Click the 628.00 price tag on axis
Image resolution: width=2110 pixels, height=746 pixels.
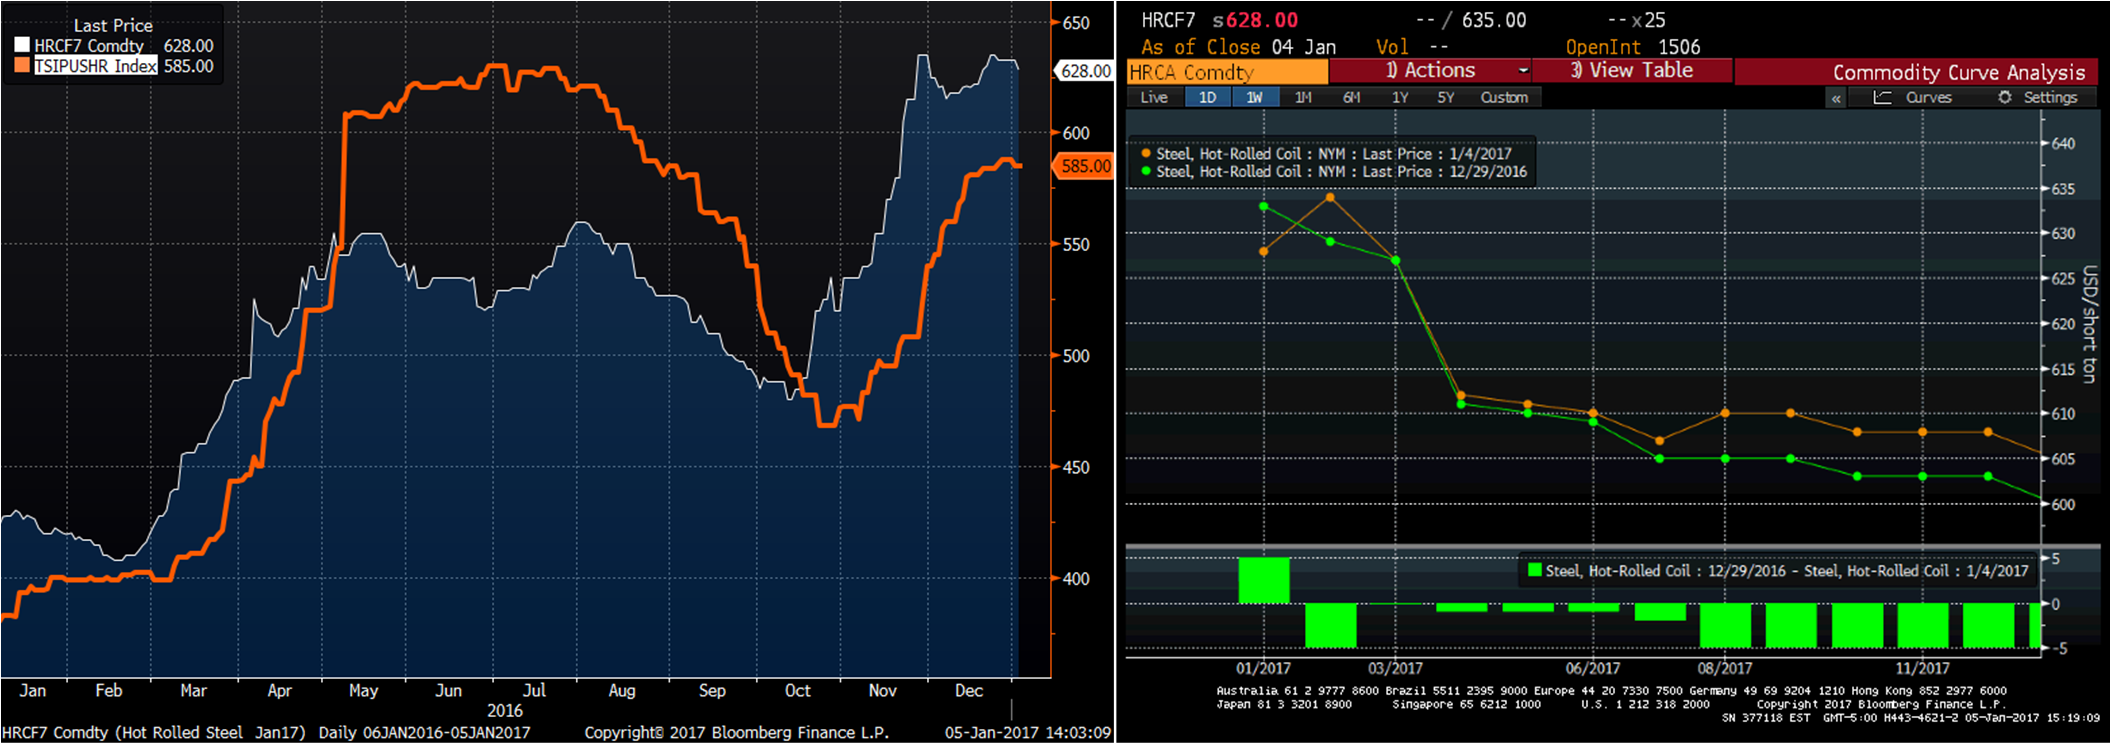point(1085,71)
